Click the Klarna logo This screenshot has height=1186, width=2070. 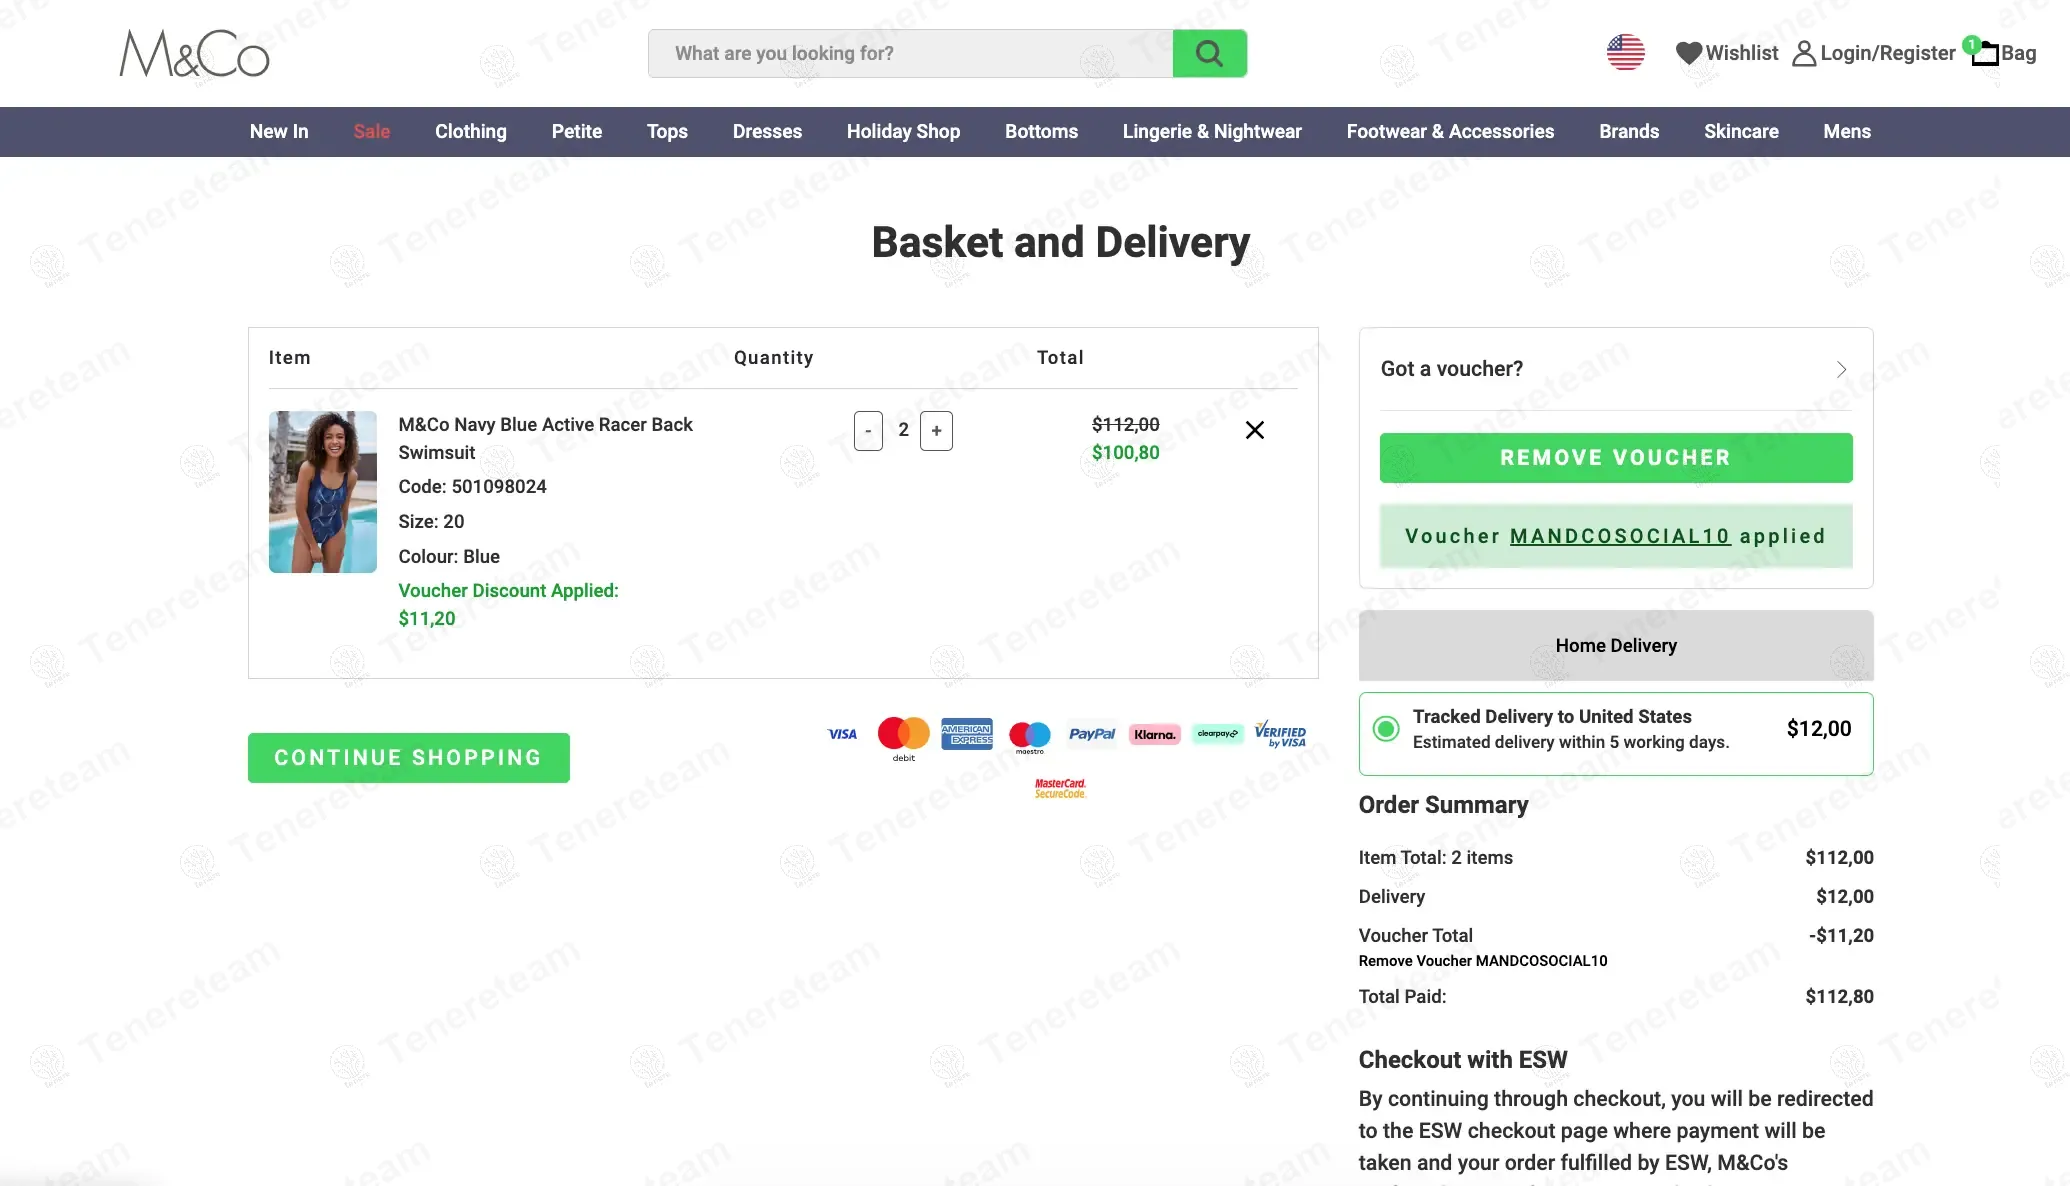(1154, 734)
